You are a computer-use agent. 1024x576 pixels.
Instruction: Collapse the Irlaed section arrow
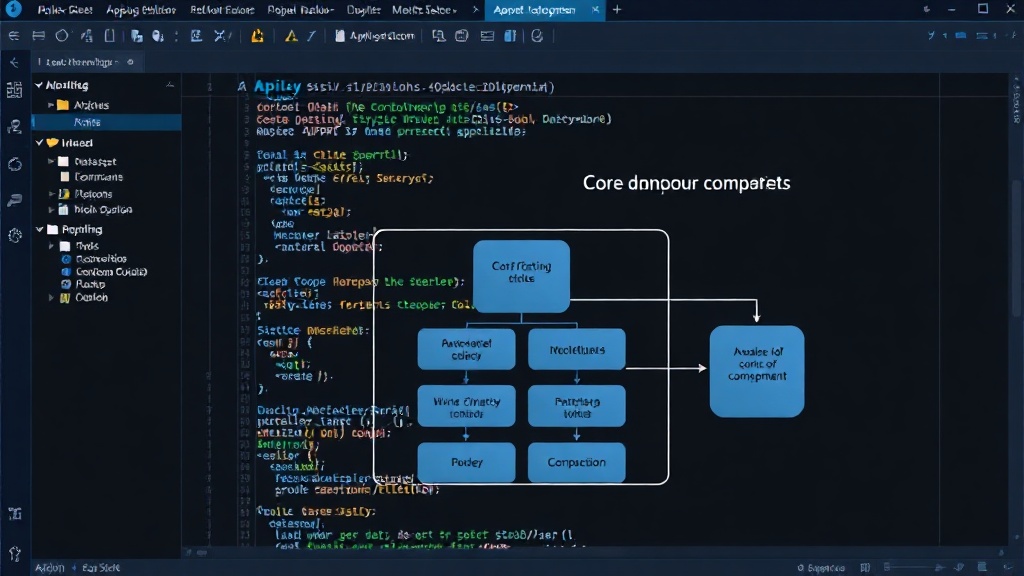pos(39,142)
